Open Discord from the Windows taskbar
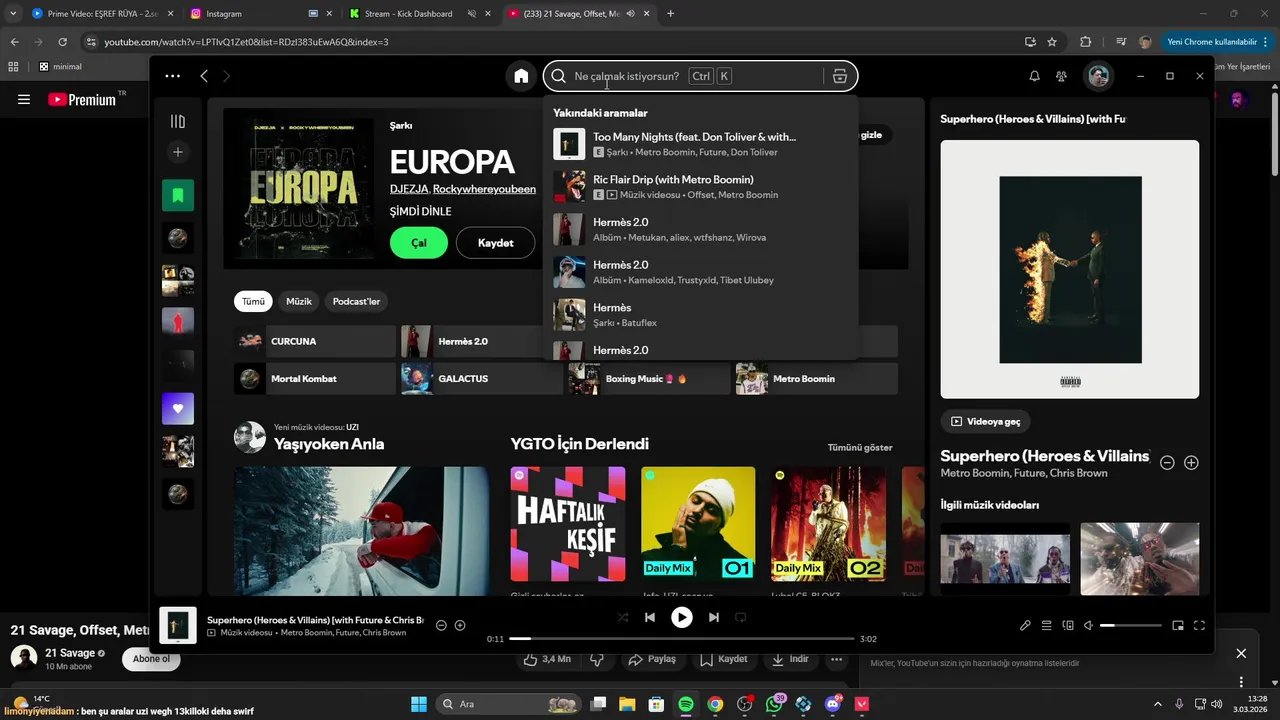1280x720 pixels. click(x=833, y=704)
